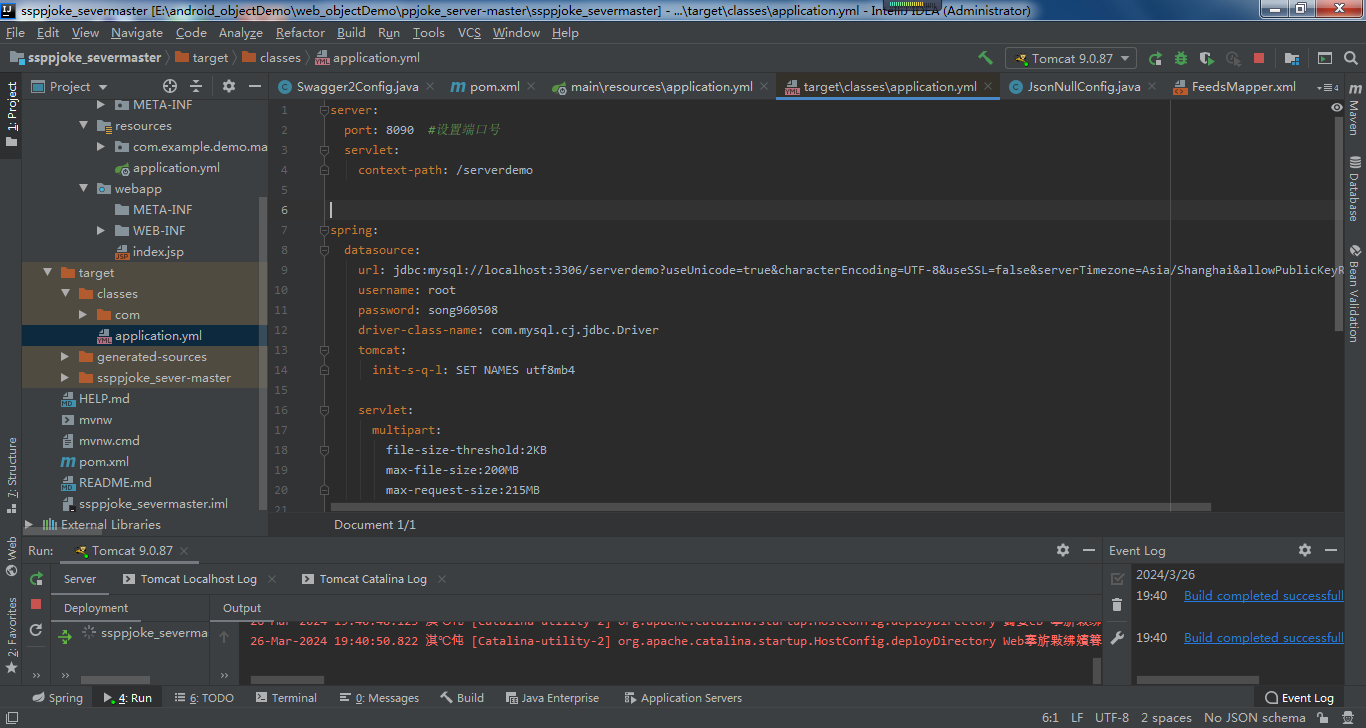Click the Run Anything icon in toolbar

(x=1325, y=58)
